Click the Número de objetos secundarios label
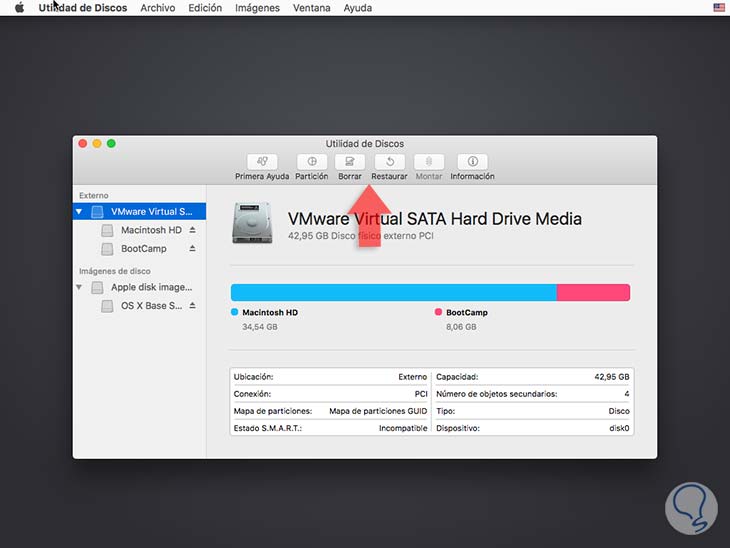Viewport: 730px width, 548px height. pos(497,394)
